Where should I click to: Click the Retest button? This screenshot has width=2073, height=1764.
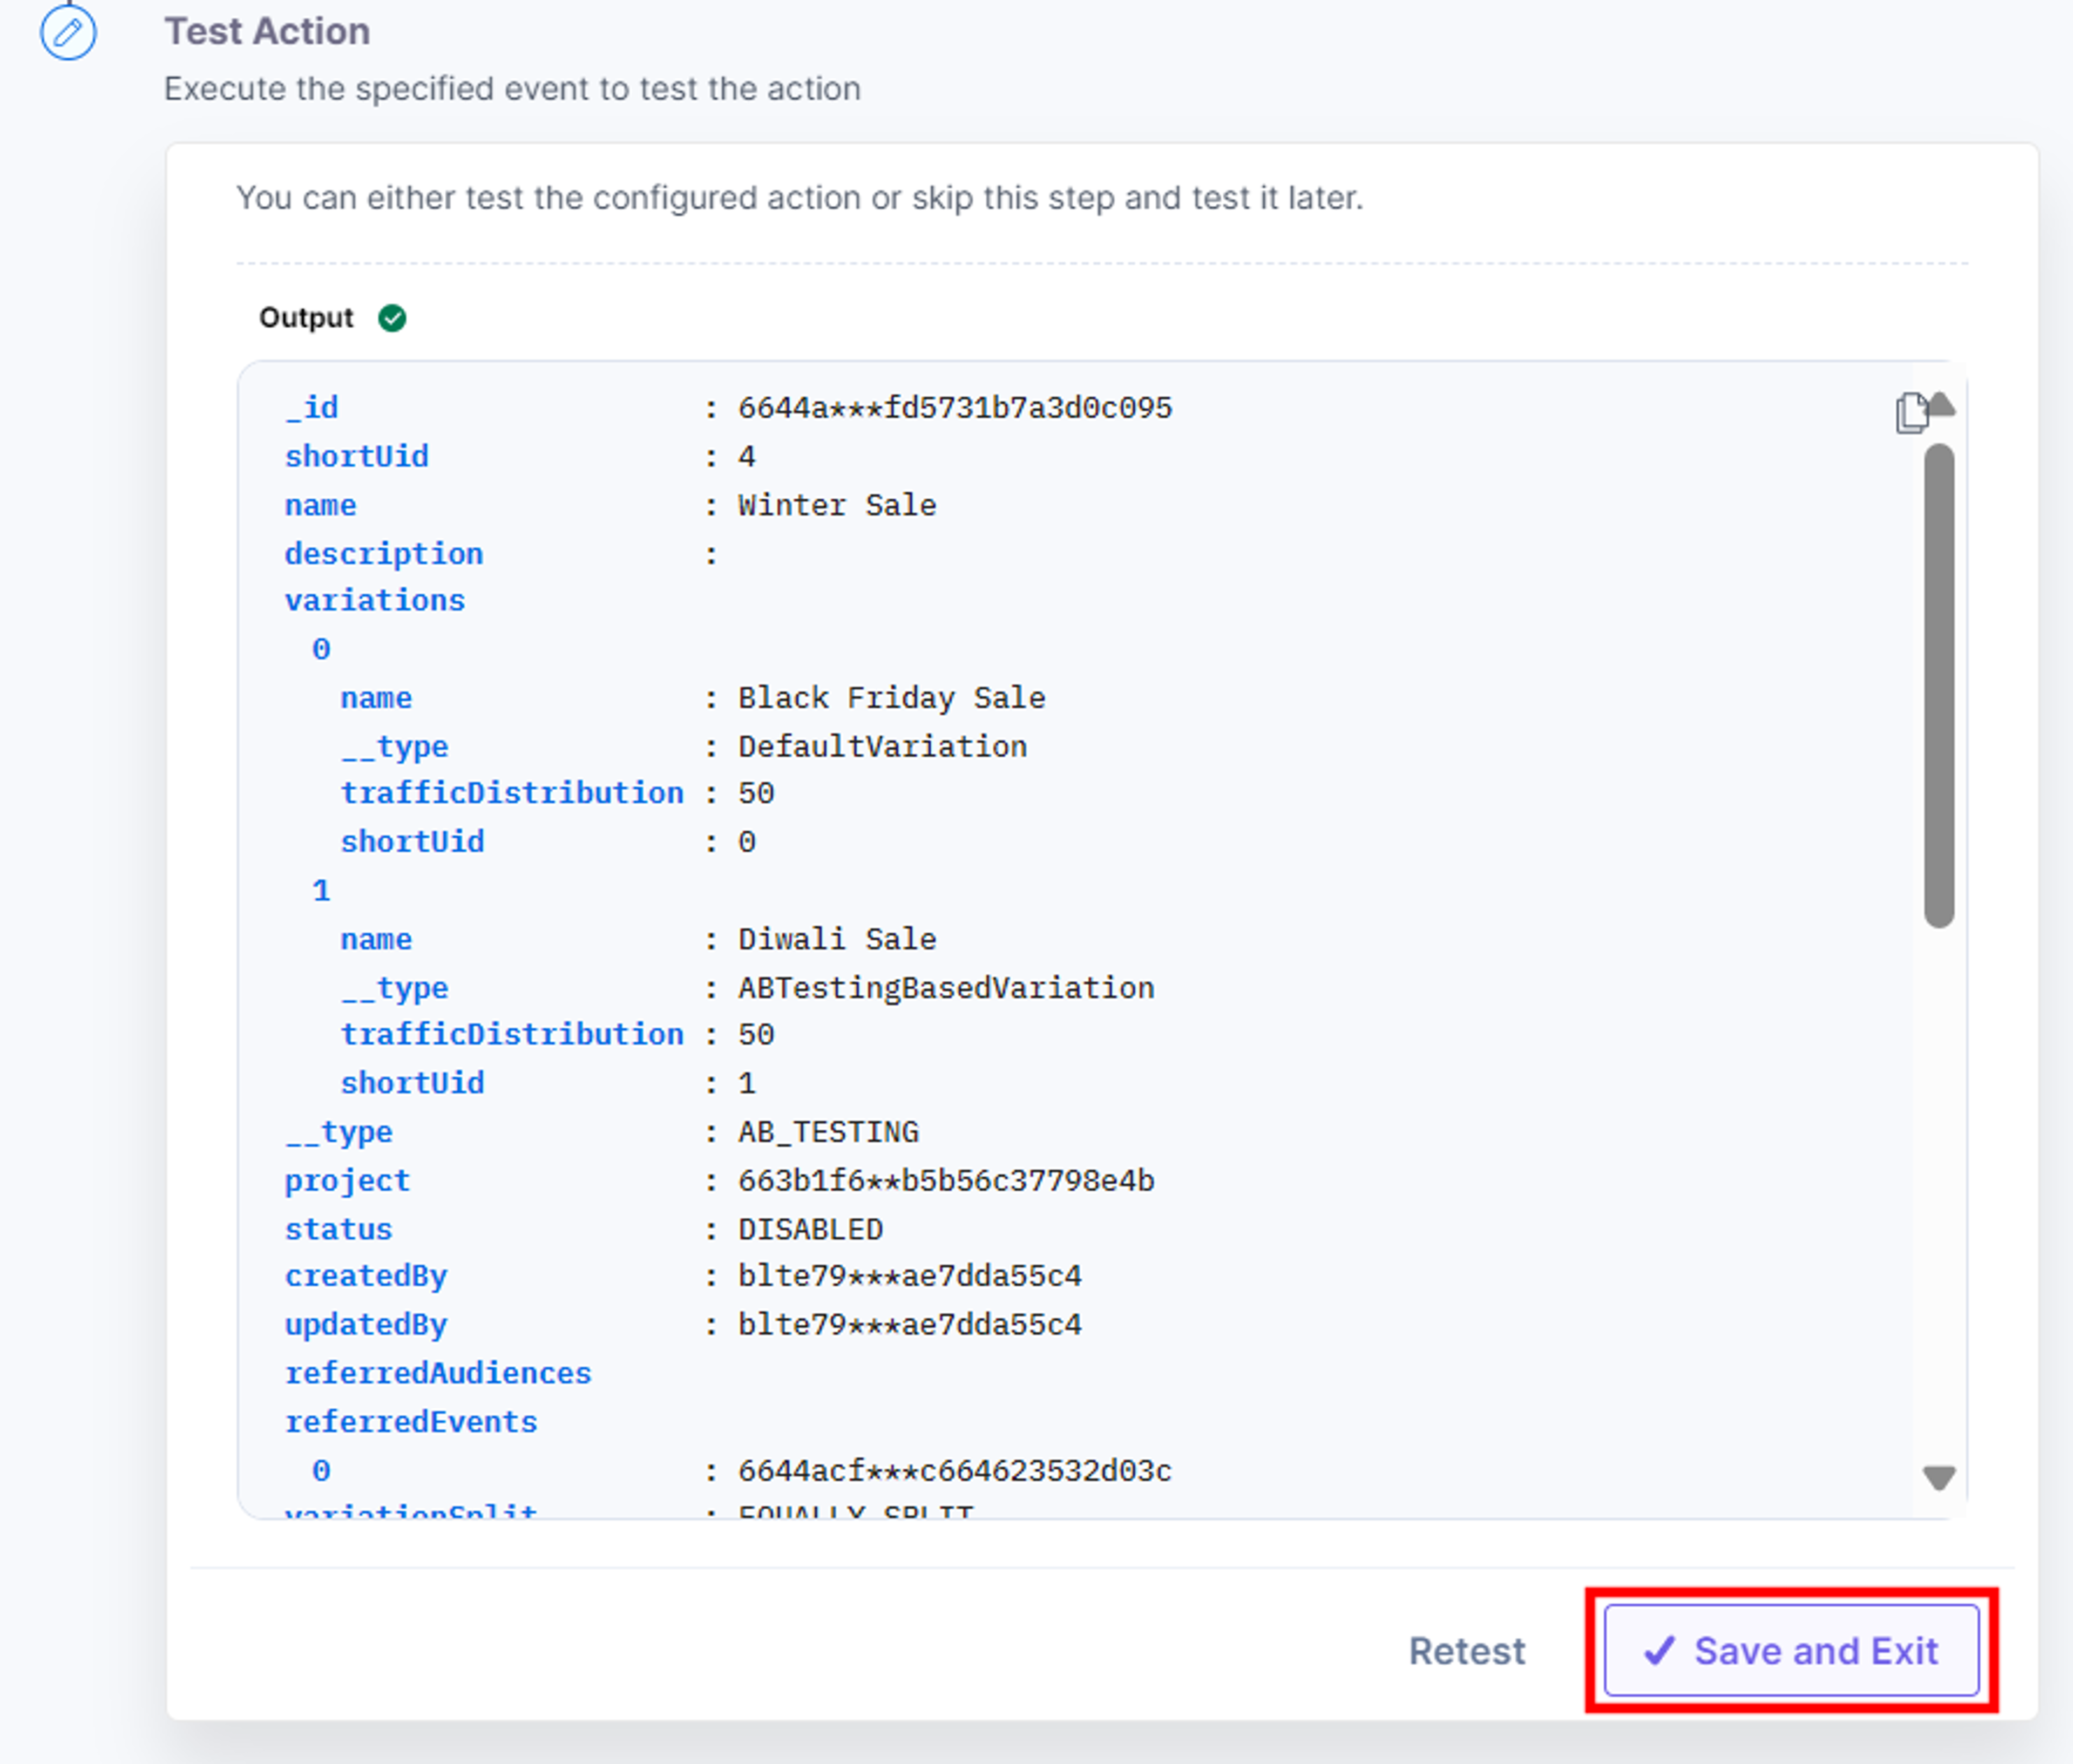[x=1467, y=1651]
